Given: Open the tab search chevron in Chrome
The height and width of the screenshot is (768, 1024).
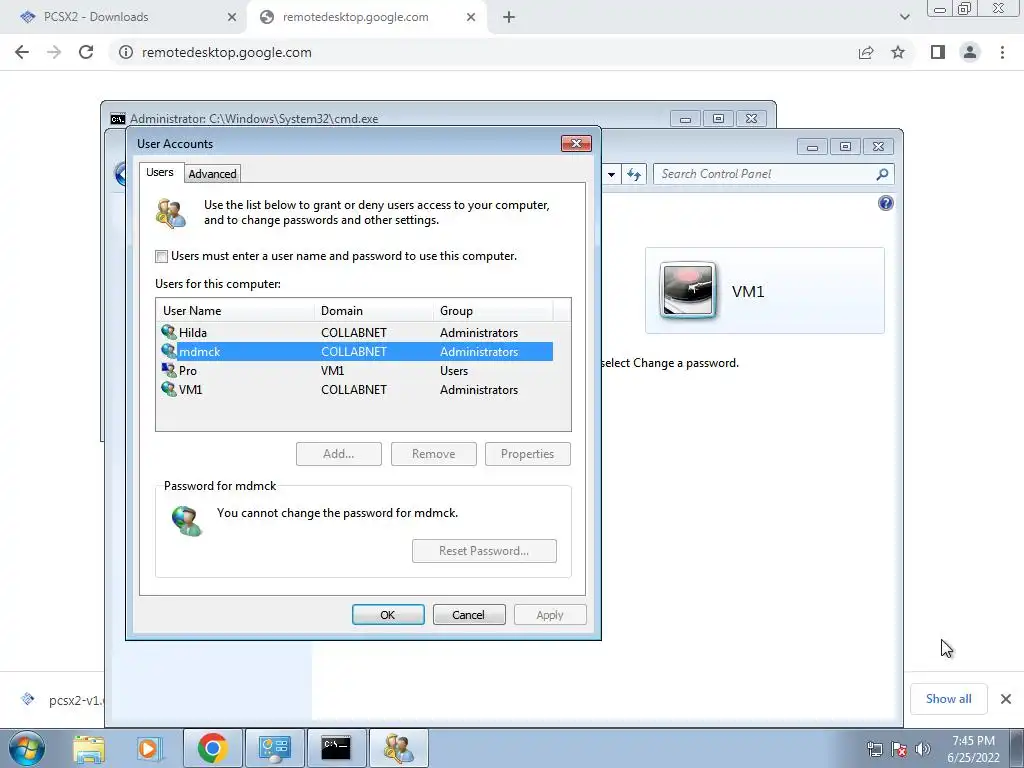Looking at the screenshot, I should click(x=904, y=17).
